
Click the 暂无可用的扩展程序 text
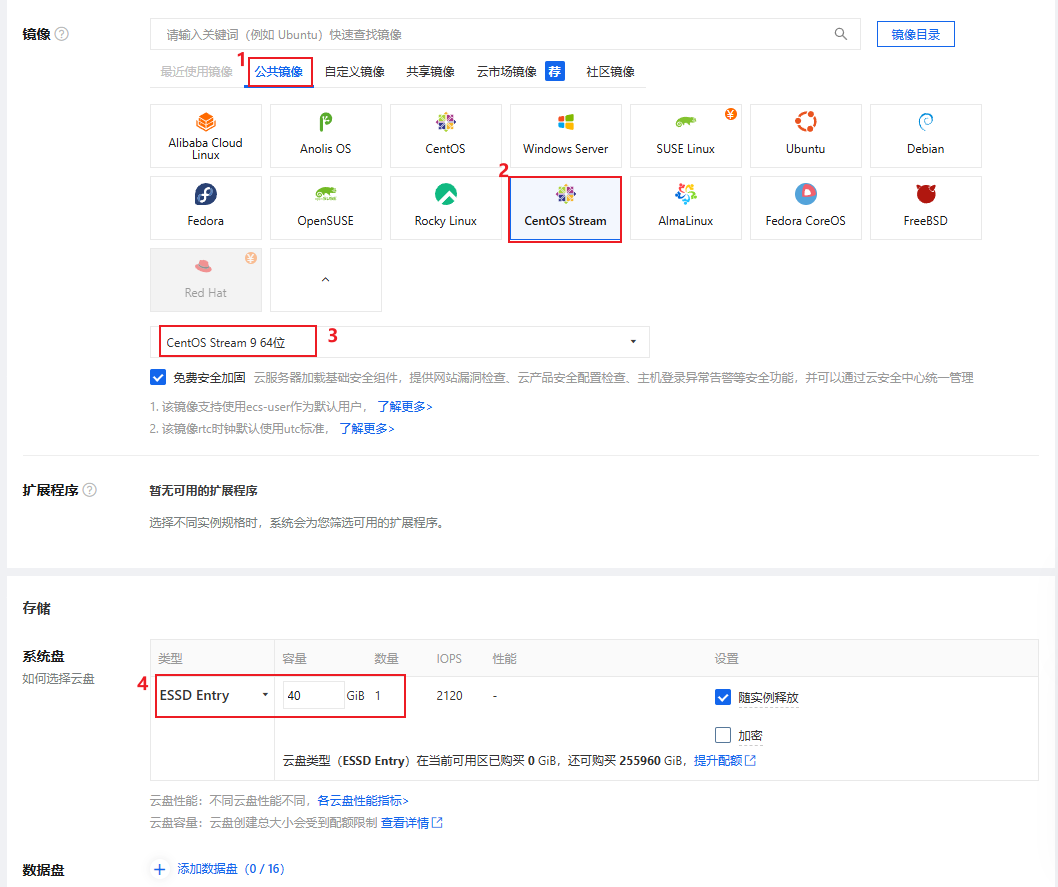point(204,490)
